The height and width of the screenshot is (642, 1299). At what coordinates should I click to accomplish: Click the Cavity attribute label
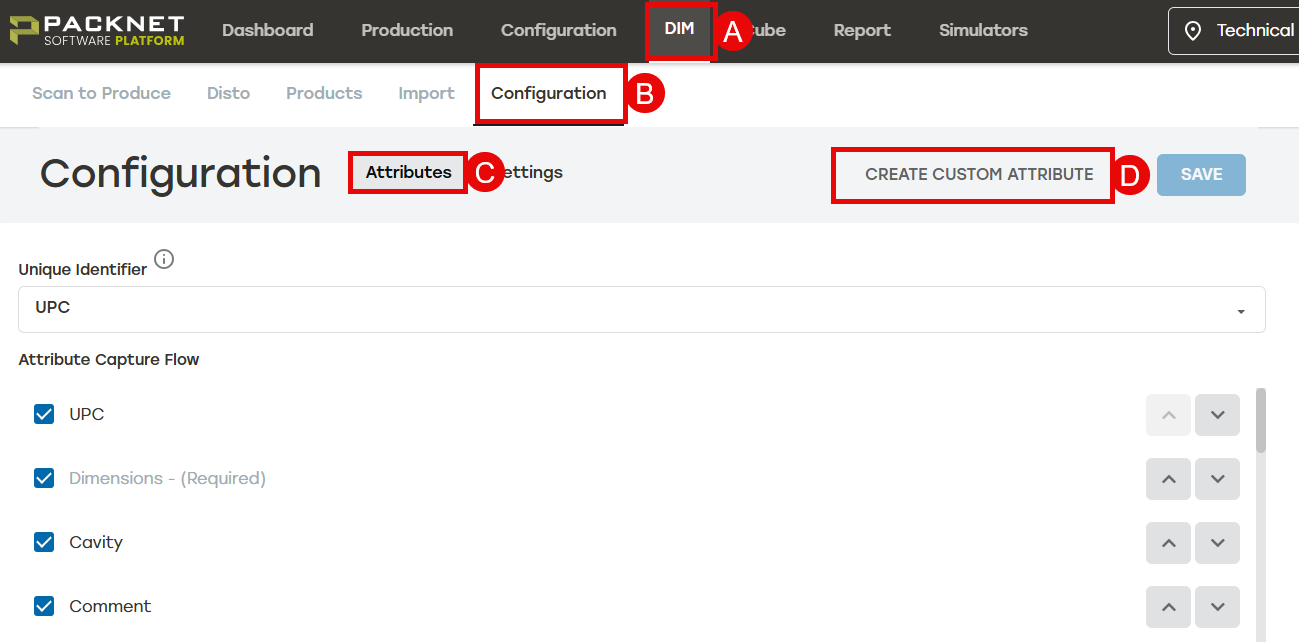click(x=96, y=542)
